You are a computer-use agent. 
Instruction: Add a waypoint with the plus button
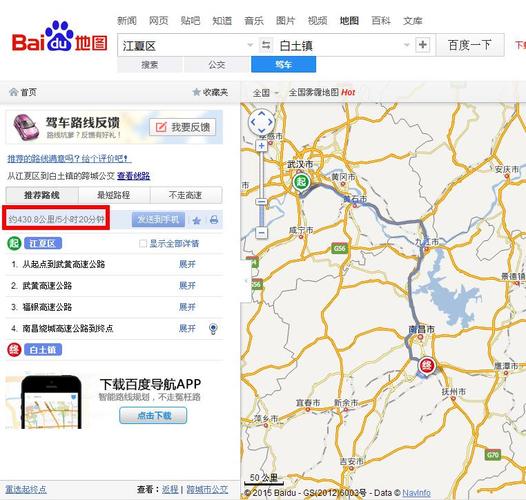pyautogui.click(x=423, y=45)
